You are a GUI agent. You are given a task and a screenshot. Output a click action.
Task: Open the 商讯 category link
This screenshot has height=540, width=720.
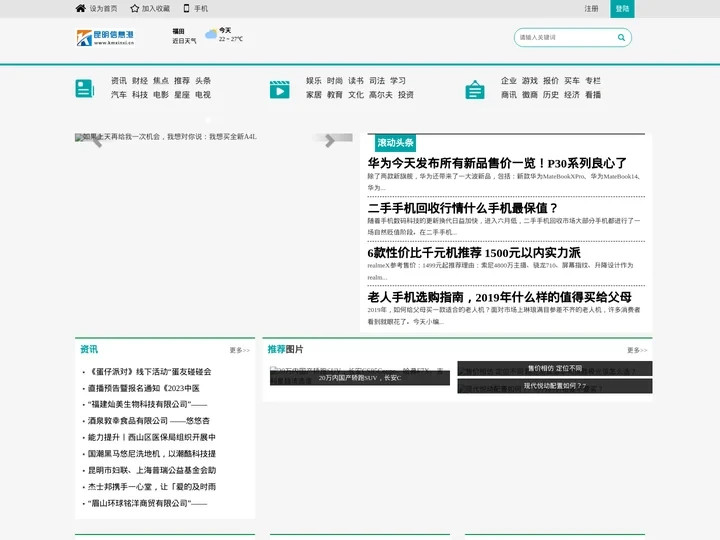(x=509, y=95)
